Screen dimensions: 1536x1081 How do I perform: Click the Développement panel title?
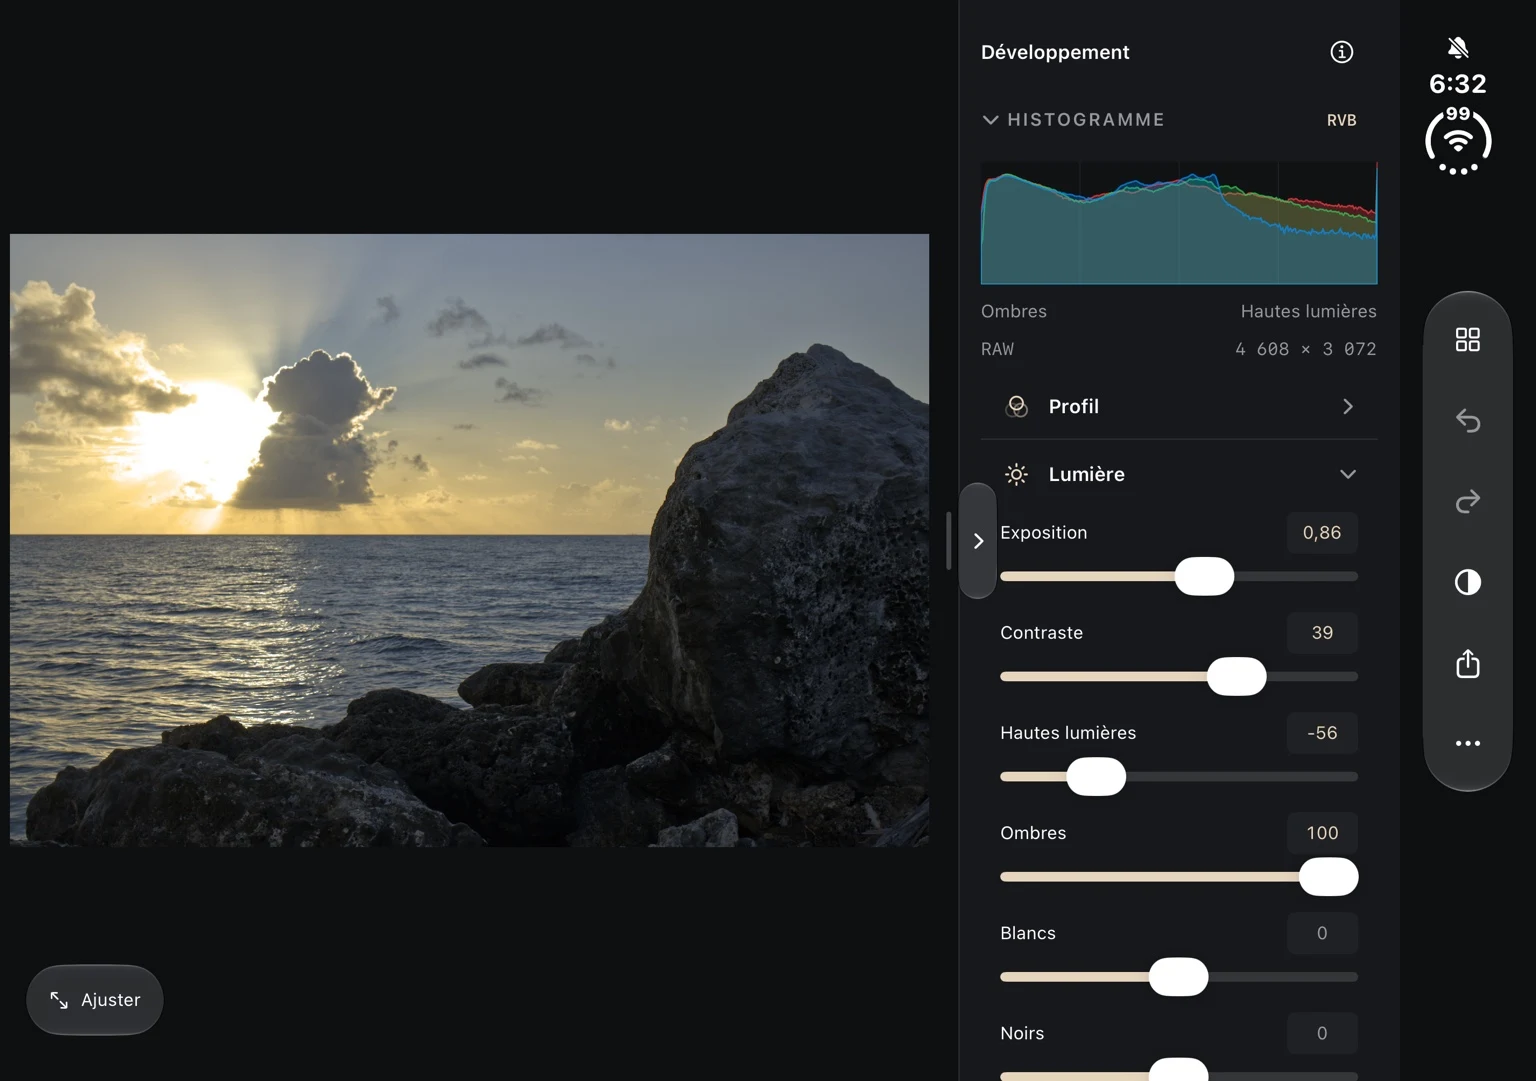pos(1055,52)
